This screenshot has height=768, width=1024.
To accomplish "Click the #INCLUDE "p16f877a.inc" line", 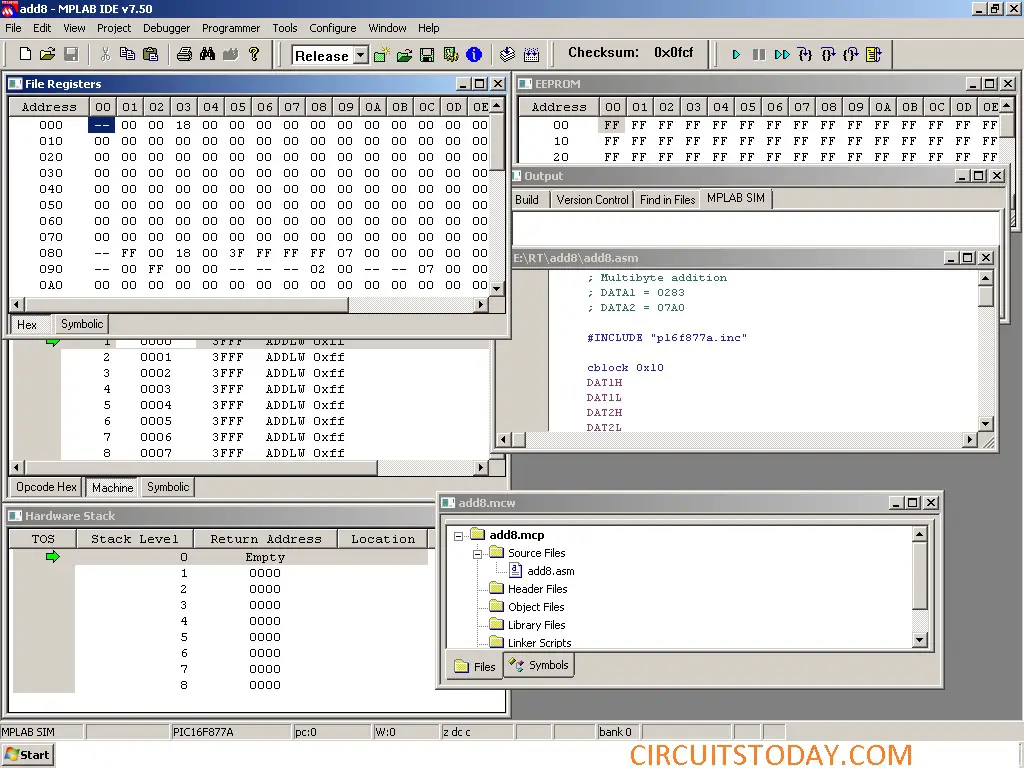I will (x=666, y=338).
